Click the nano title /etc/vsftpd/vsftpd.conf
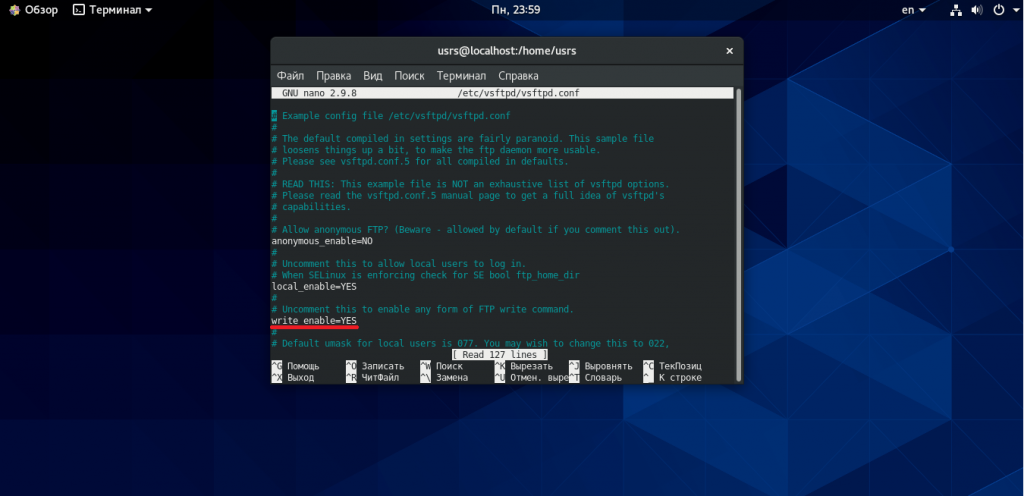Viewport: 1024px width, 496px height. (x=519, y=93)
